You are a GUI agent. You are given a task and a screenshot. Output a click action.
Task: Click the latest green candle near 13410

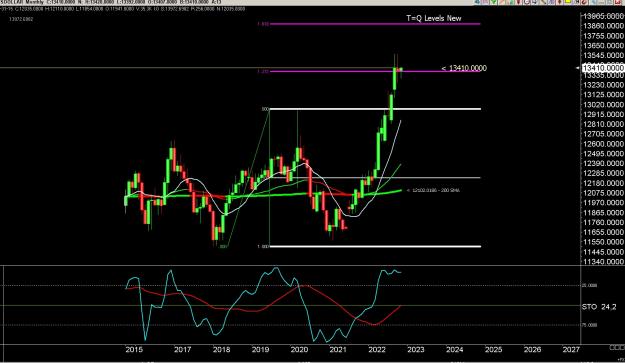(x=401, y=70)
